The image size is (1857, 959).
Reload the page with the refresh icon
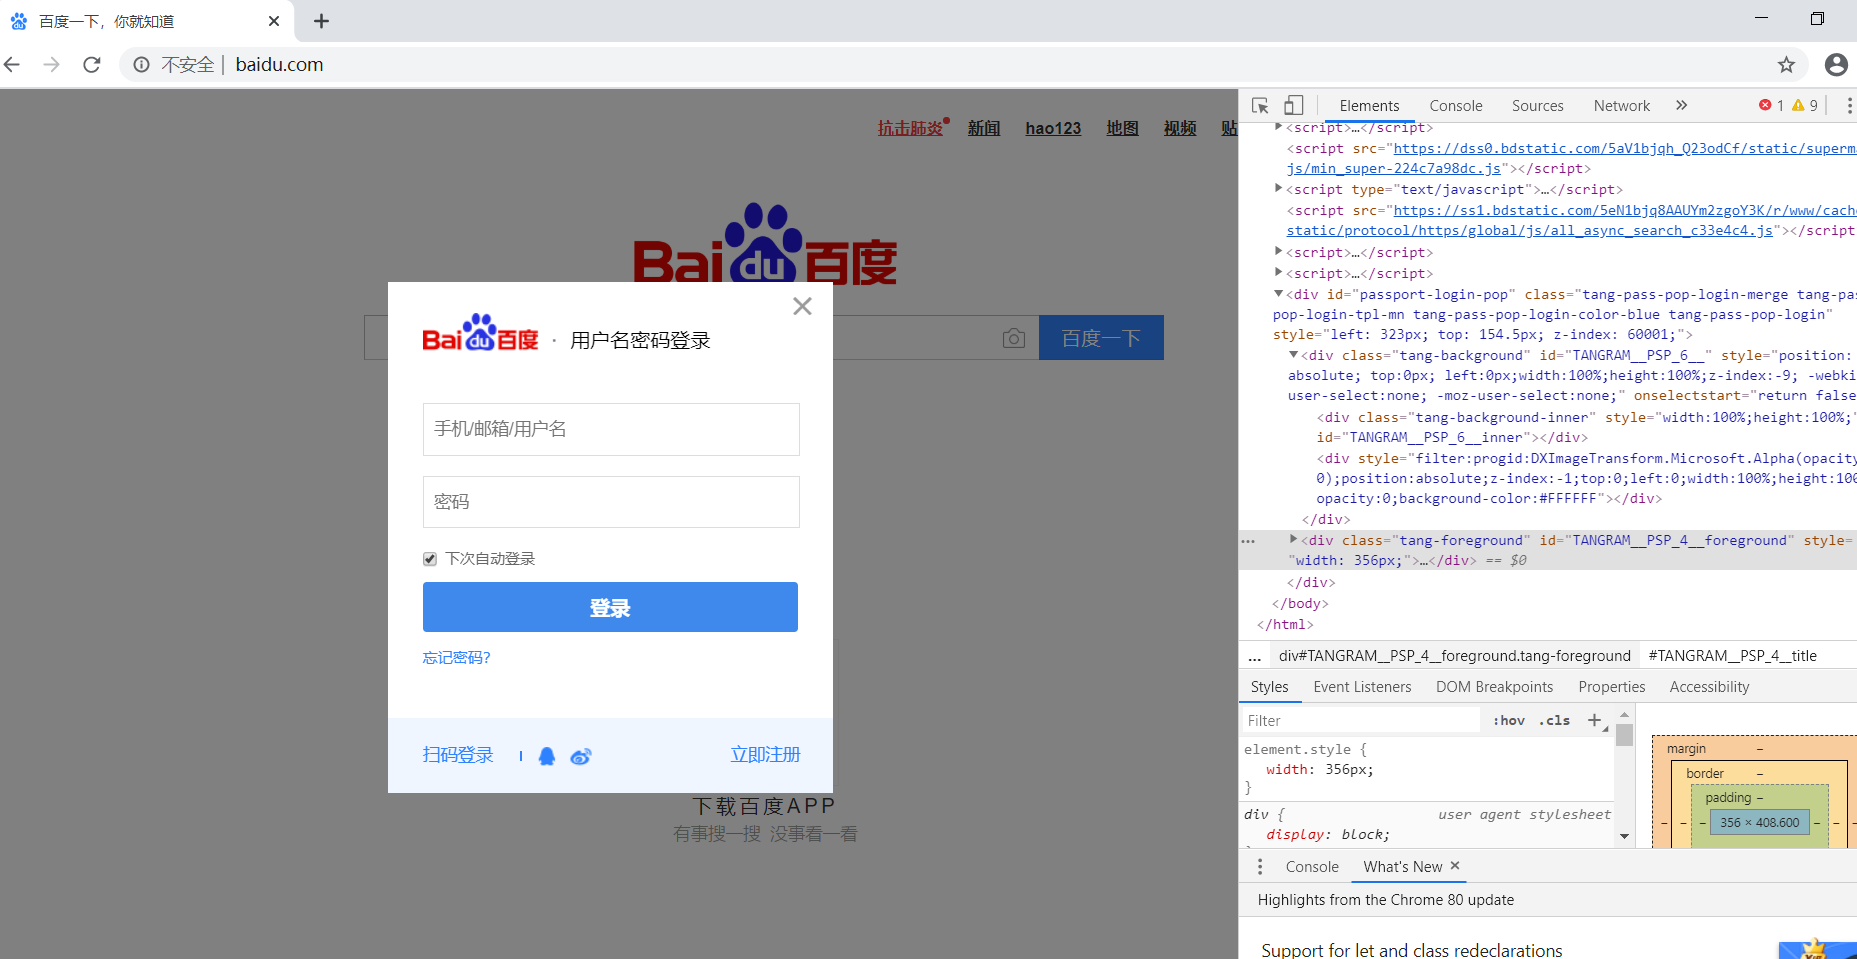coord(92,65)
